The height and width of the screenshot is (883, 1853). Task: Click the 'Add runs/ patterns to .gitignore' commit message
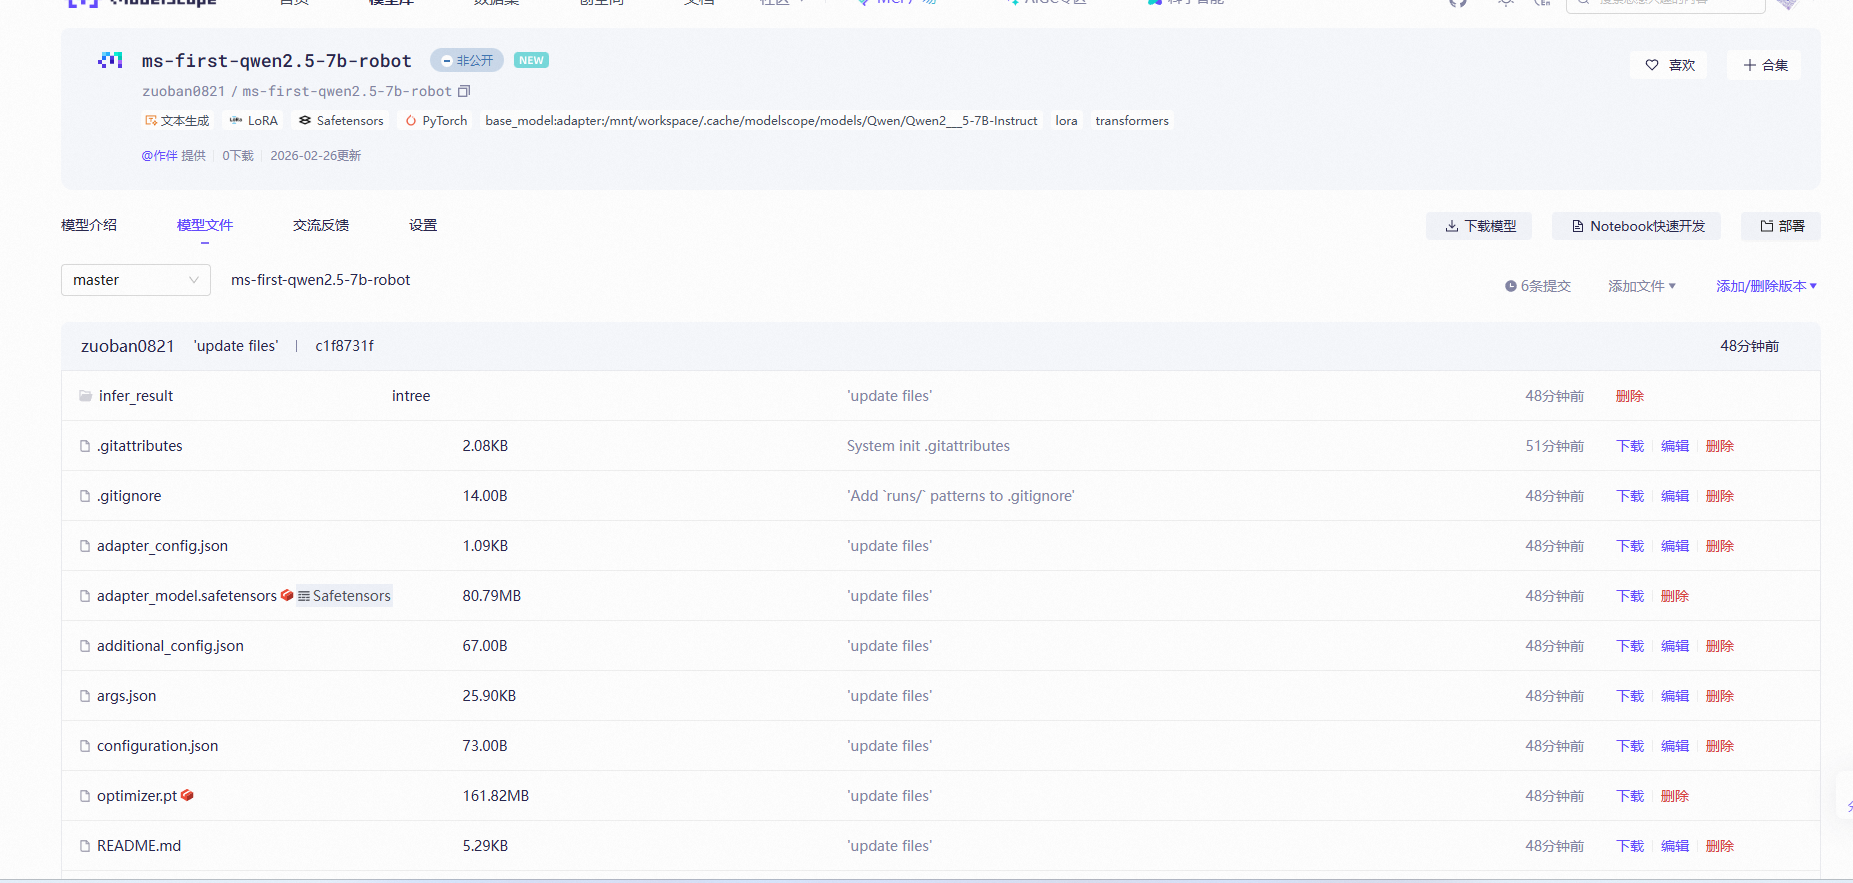[961, 496]
